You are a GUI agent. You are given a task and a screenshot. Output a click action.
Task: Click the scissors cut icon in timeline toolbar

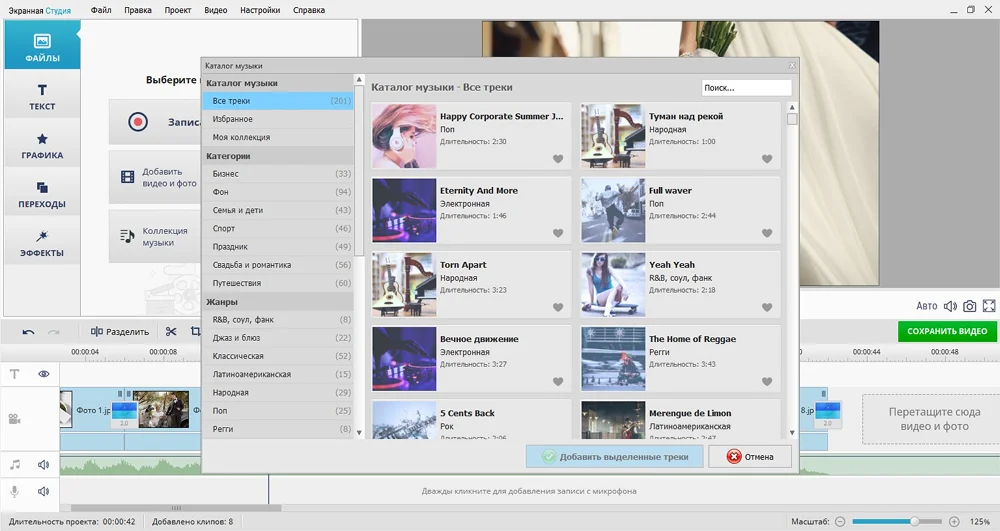[171, 332]
